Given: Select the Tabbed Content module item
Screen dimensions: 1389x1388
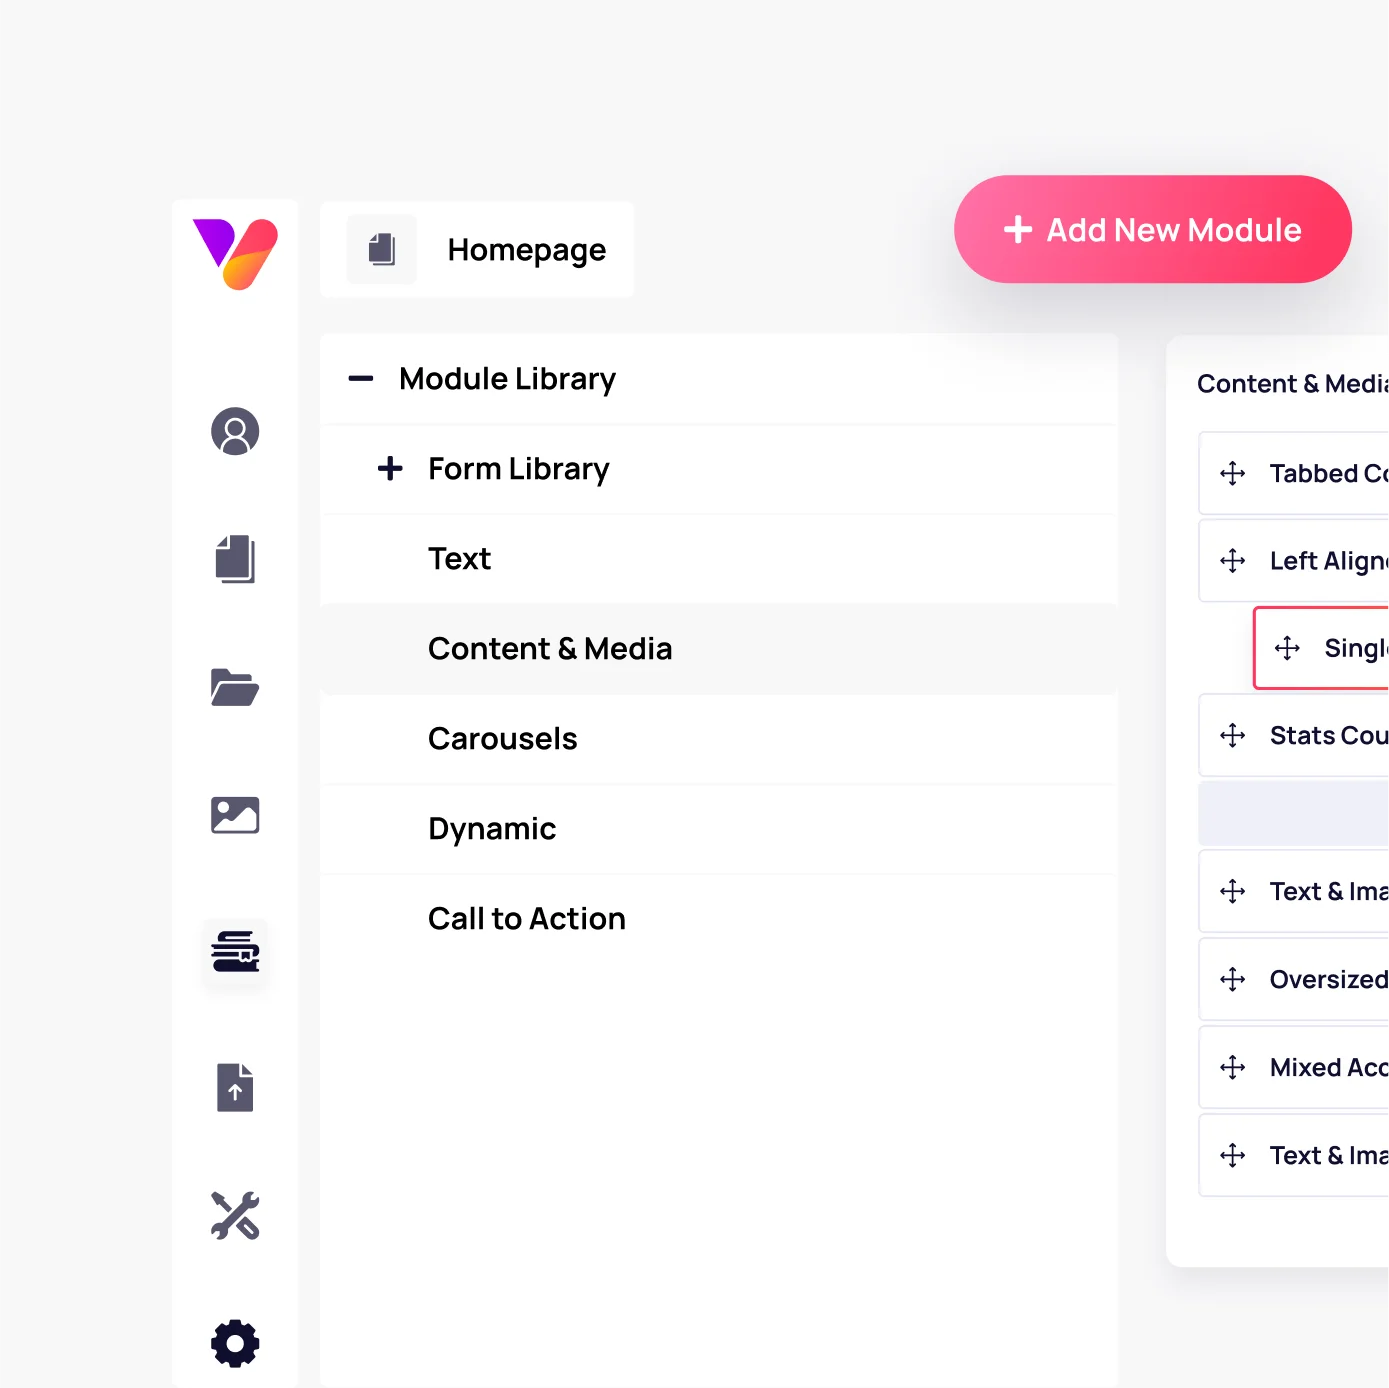Looking at the screenshot, I should [1294, 473].
